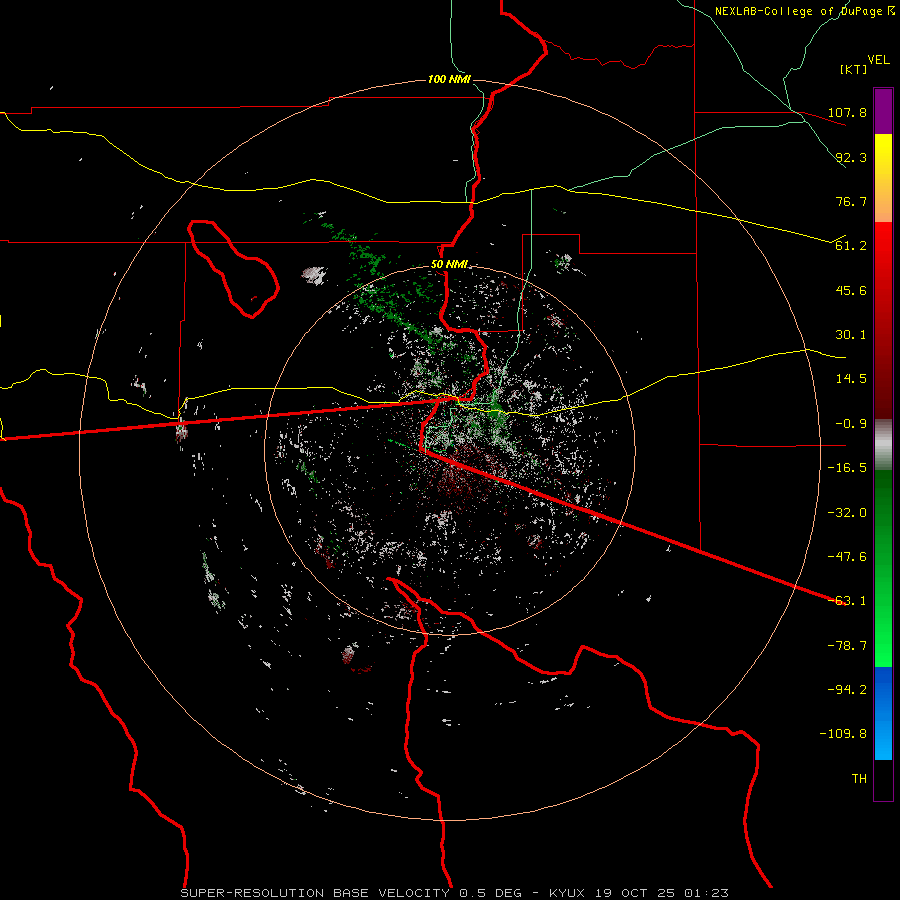Click the purple segment of color bar
Screen dimensions: 900x900
coord(883,111)
